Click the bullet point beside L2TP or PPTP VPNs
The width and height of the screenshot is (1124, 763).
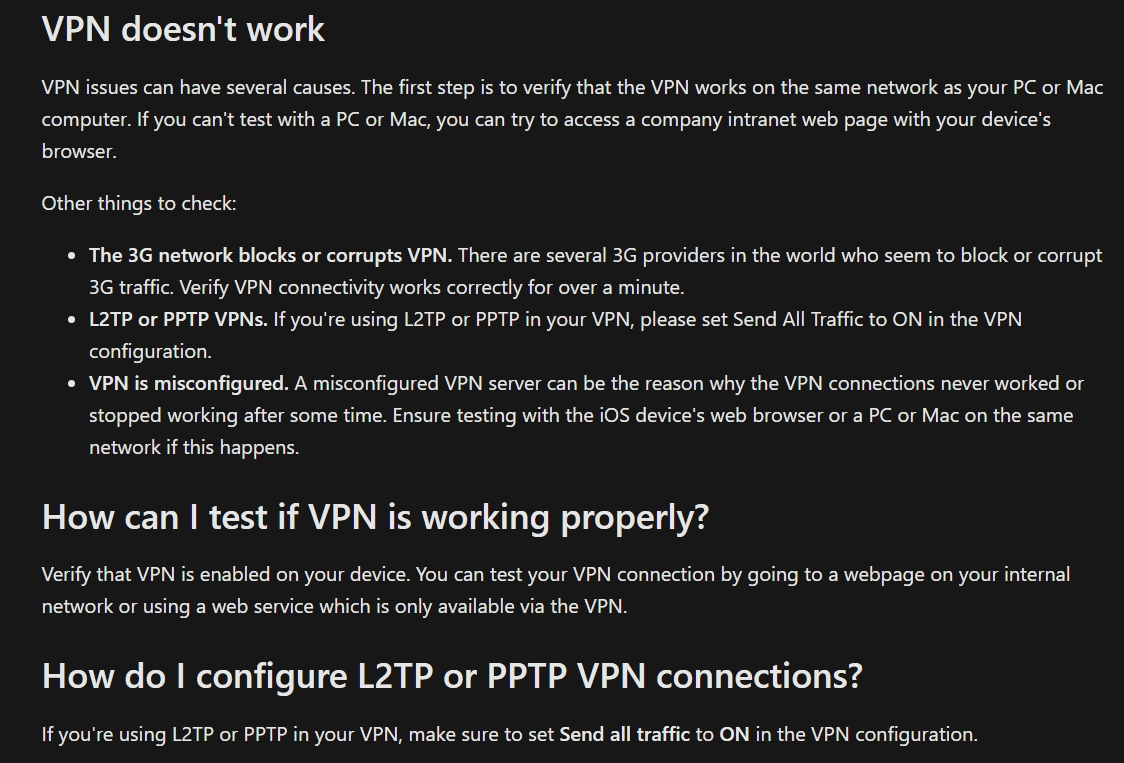tap(71, 320)
